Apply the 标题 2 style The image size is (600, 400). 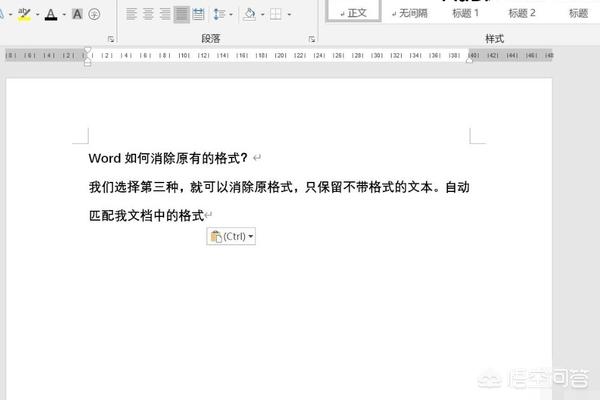[522, 13]
